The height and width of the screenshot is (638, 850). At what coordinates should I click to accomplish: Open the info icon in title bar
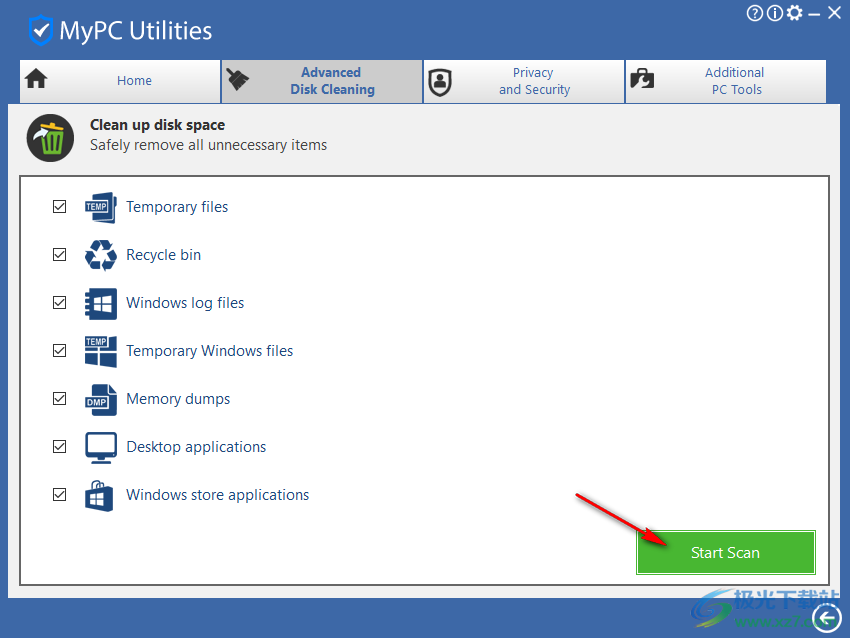click(775, 13)
